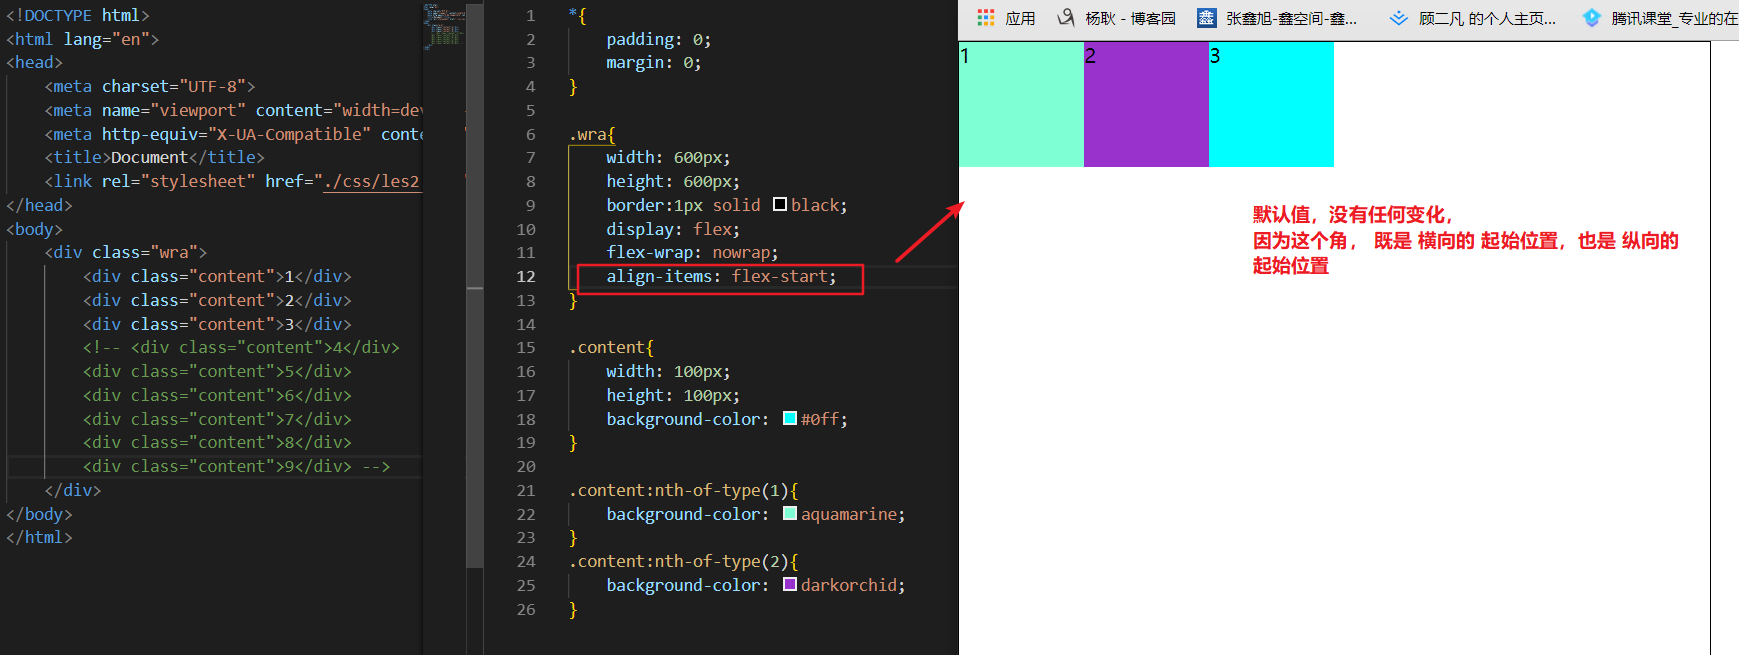The height and width of the screenshot is (655, 1739).
Task: Click the content div line containing 2
Action: tap(217, 300)
